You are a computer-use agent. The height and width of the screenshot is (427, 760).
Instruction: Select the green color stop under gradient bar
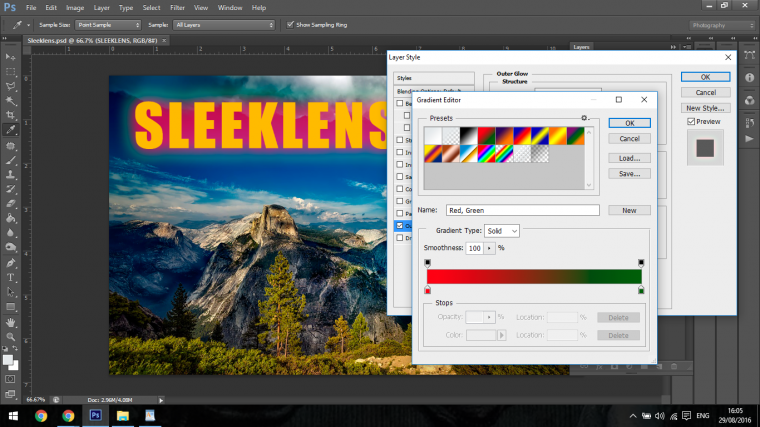pyautogui.click(x=641, y=290)
